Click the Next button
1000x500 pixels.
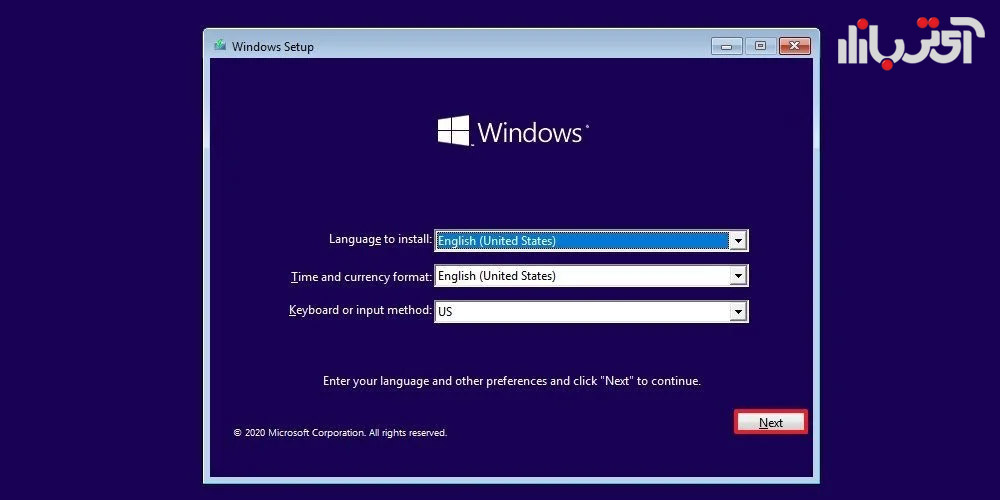(x=770, y=422)
